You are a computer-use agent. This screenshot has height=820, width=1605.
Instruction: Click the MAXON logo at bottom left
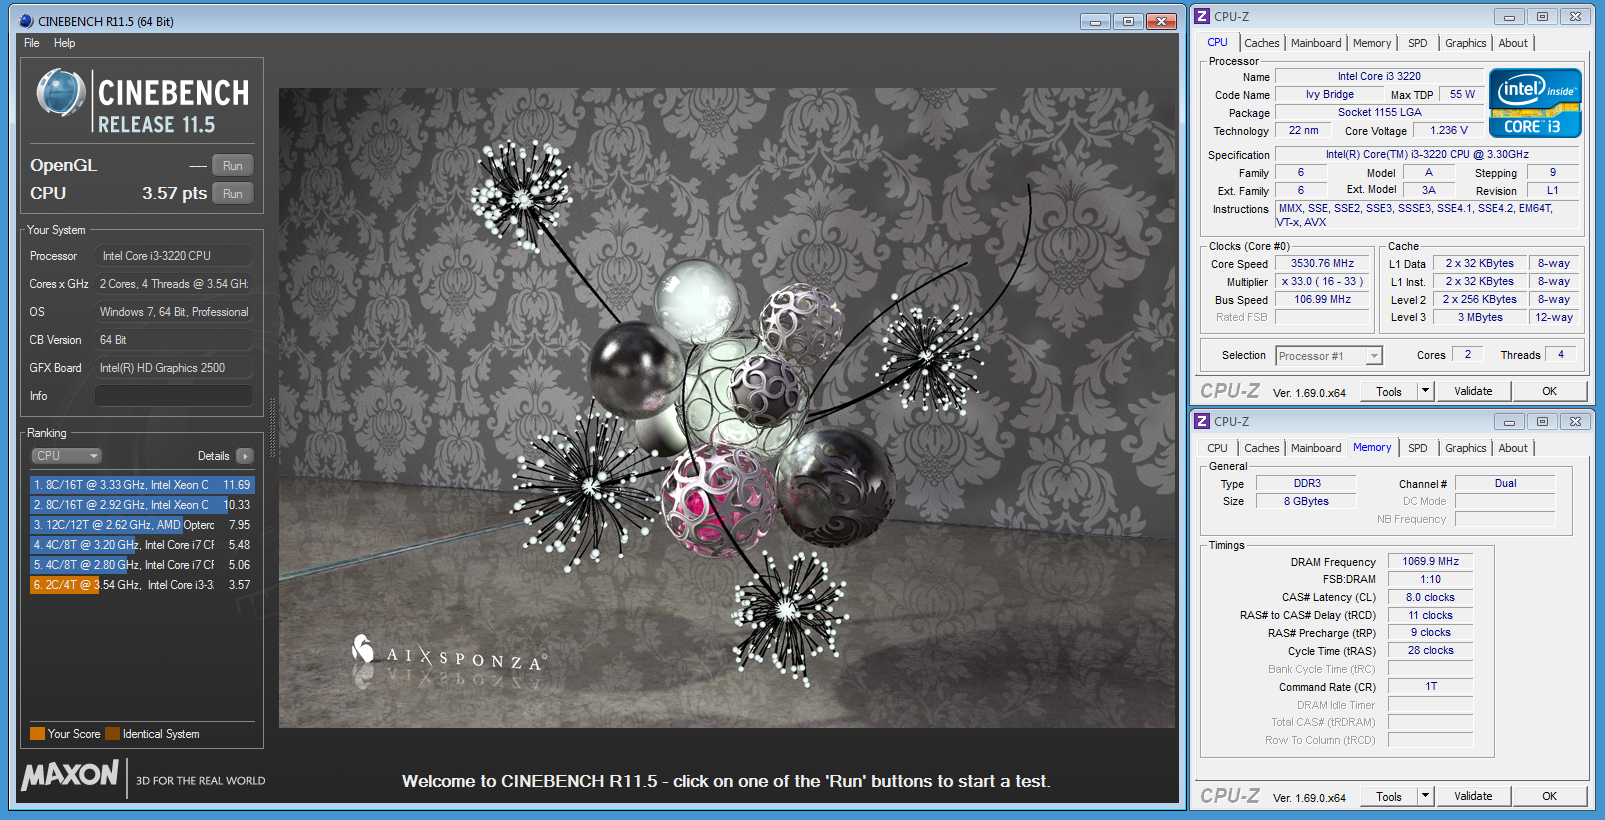click(x=70, y=775)
